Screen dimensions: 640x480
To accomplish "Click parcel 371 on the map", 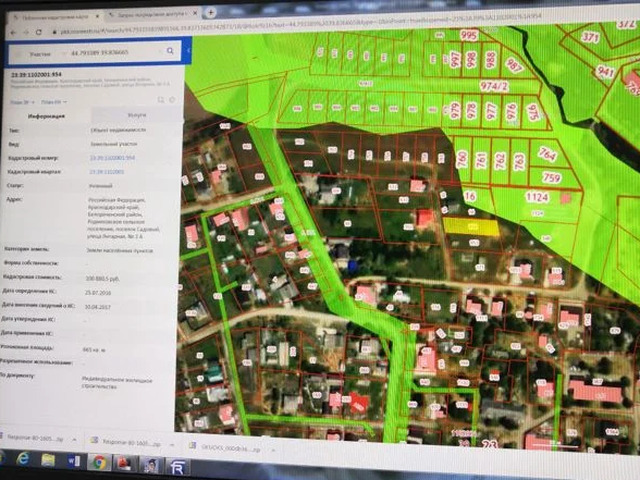I will (x=590, y=38).
